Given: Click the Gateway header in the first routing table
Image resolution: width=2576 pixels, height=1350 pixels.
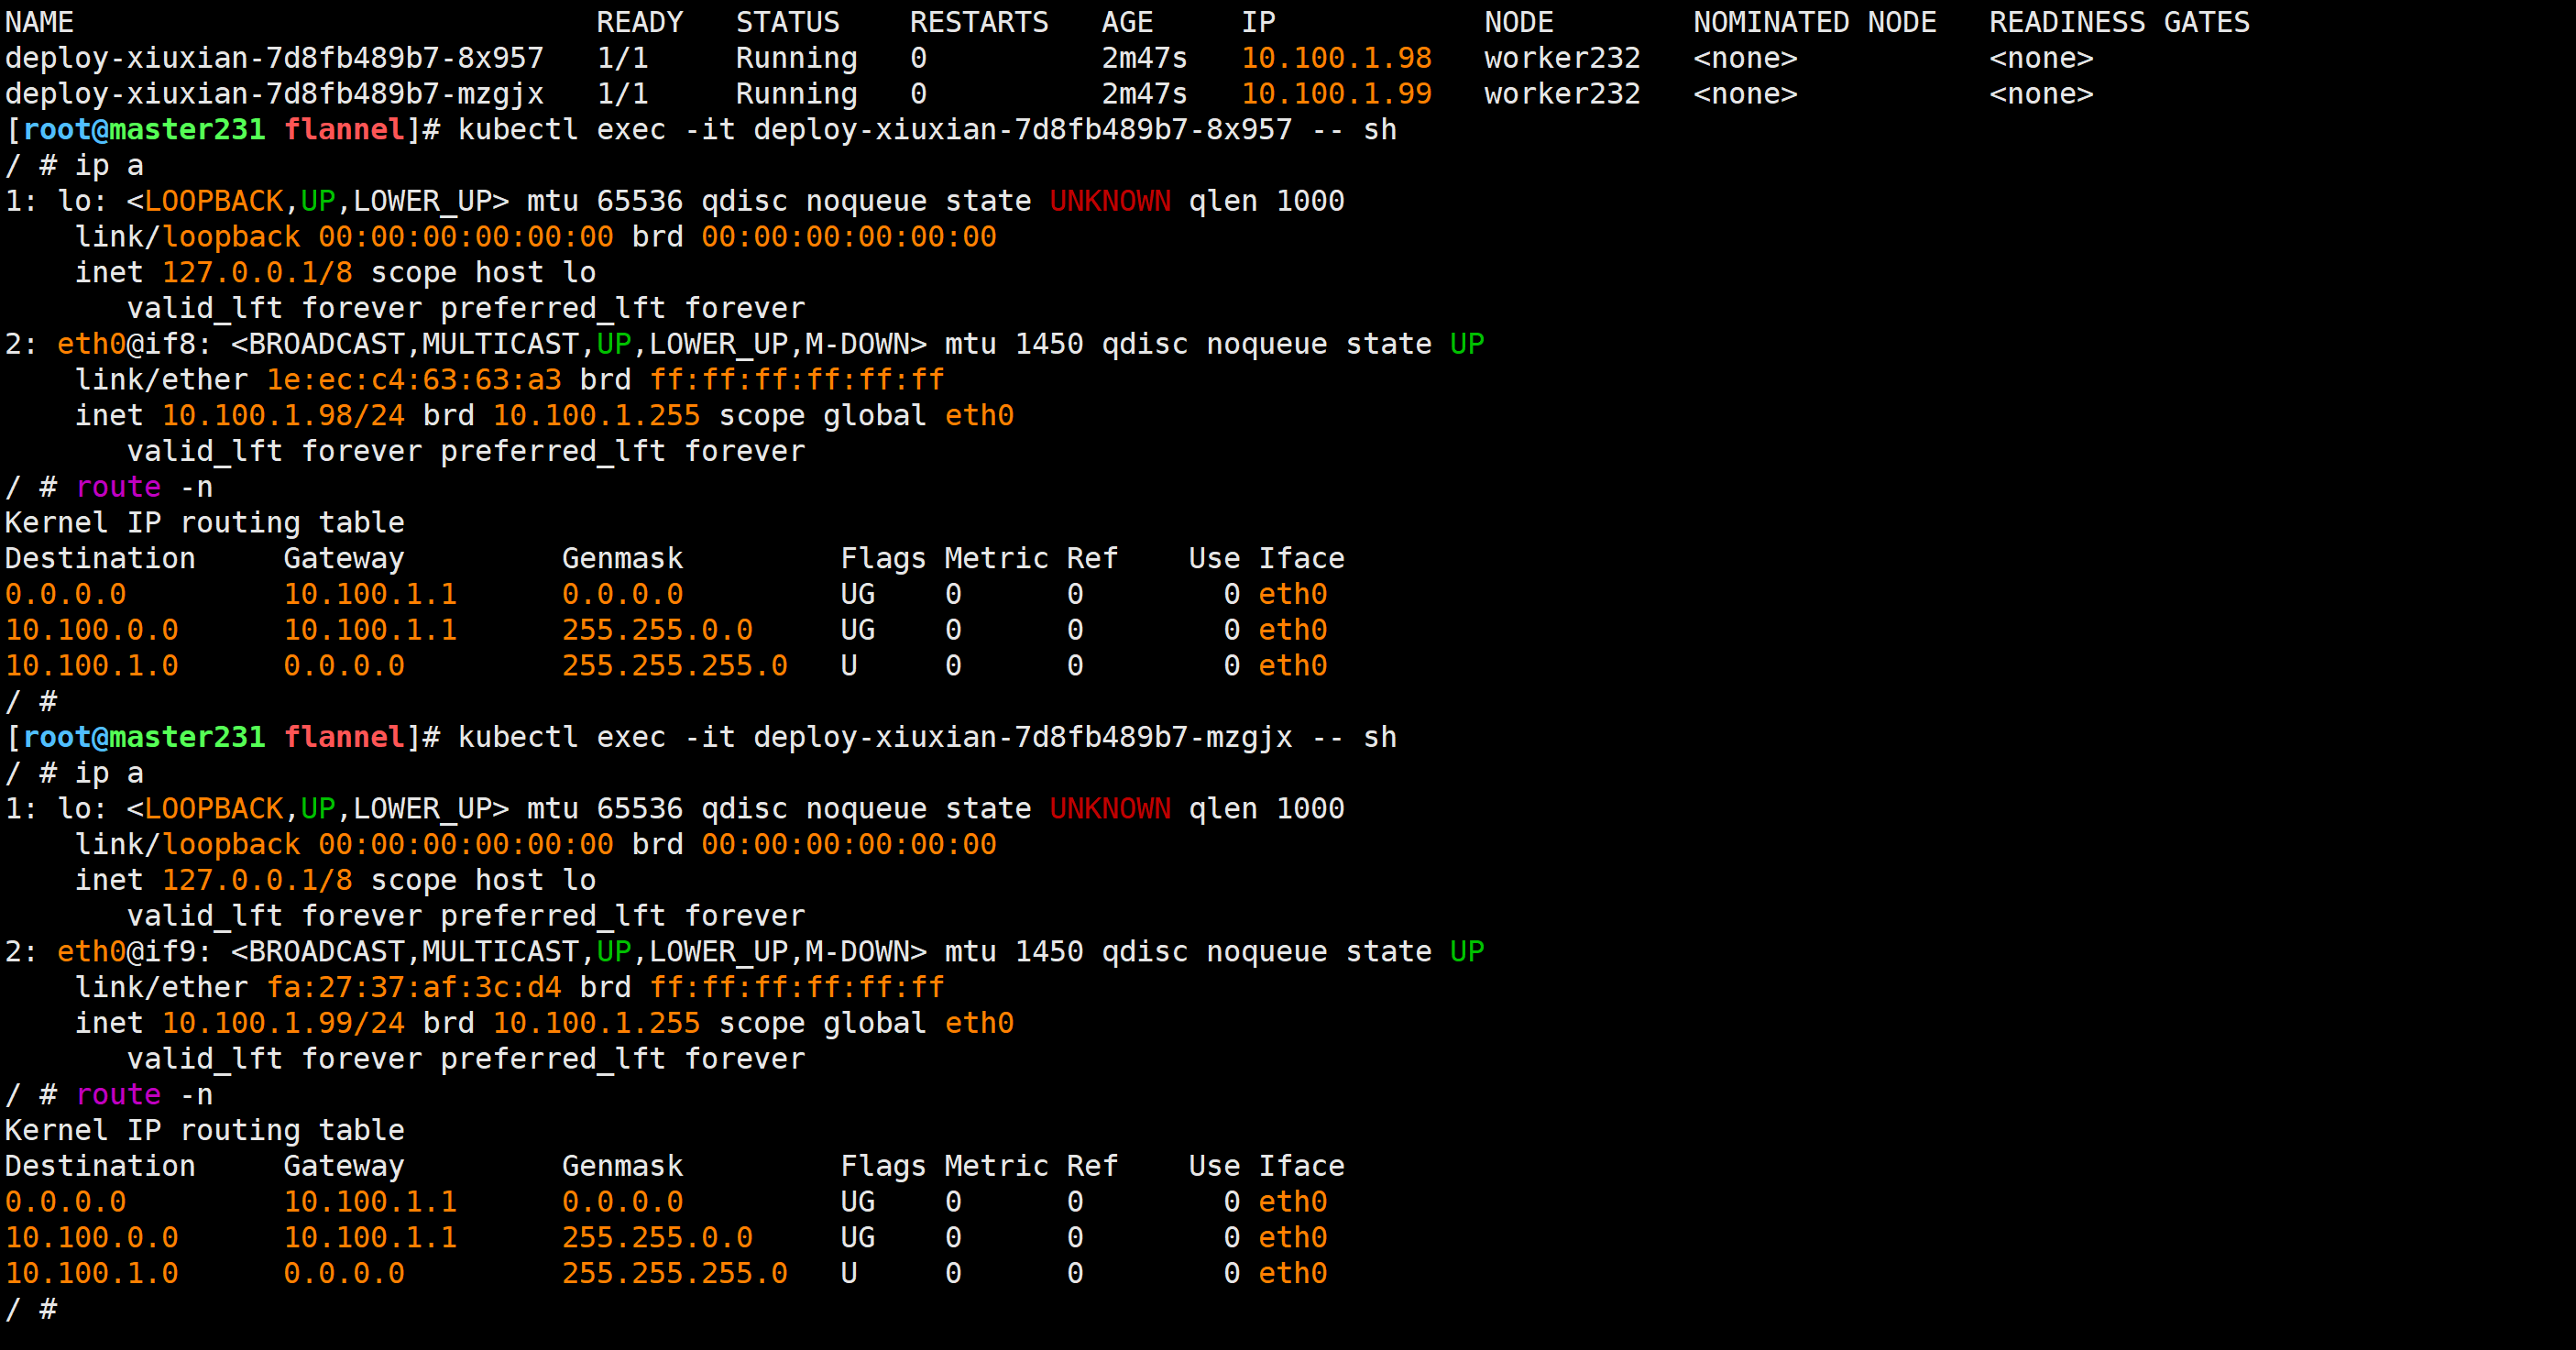Looking at the screenshot, I should [344, 558].
